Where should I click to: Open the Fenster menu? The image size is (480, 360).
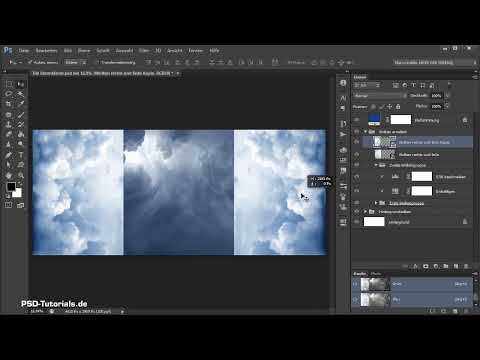[x=196, y=51]
